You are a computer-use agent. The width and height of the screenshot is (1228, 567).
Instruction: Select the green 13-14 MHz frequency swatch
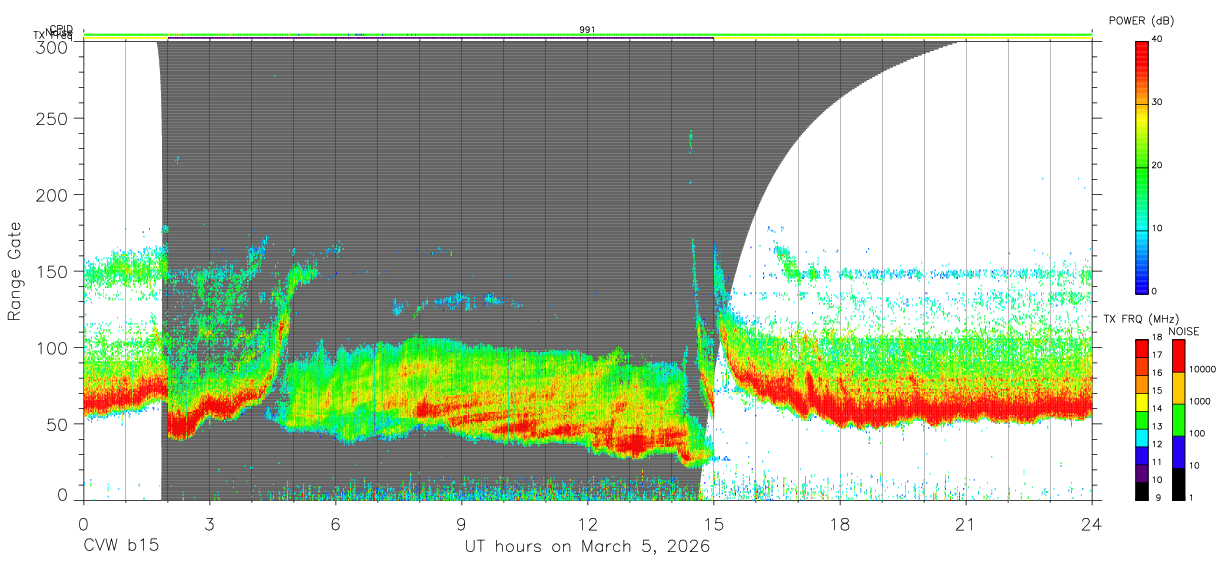[1142, 418]
